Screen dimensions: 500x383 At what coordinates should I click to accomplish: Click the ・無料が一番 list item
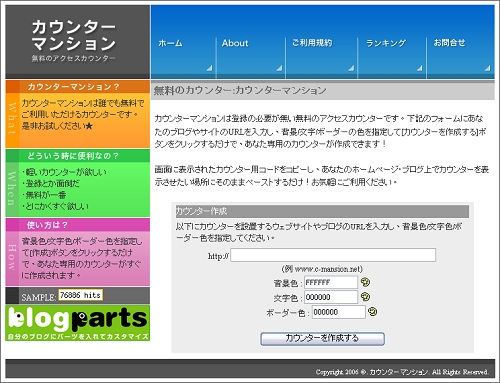44,195
